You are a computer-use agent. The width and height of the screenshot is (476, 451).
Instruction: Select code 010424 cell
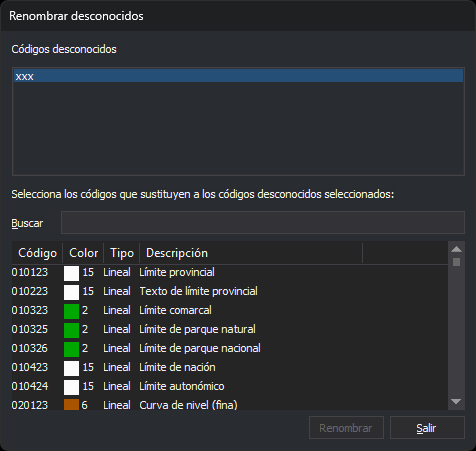coord(30,386)
